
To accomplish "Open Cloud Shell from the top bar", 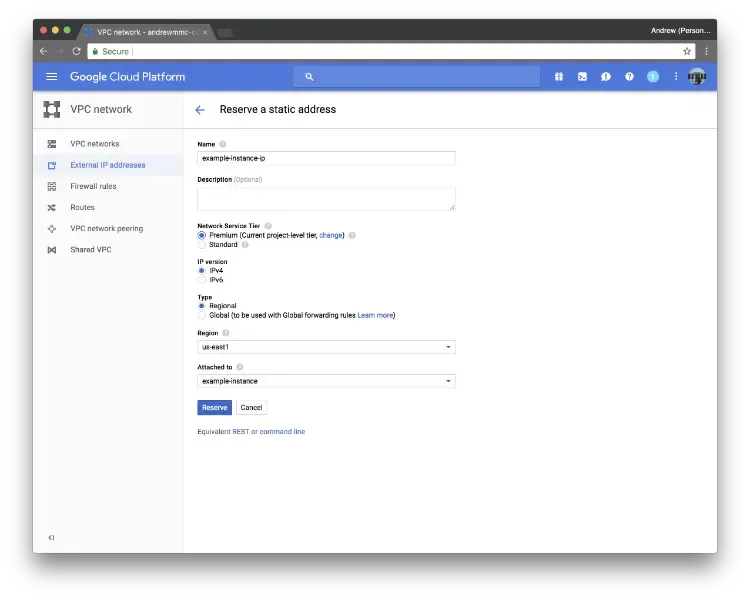I will 582,77.
